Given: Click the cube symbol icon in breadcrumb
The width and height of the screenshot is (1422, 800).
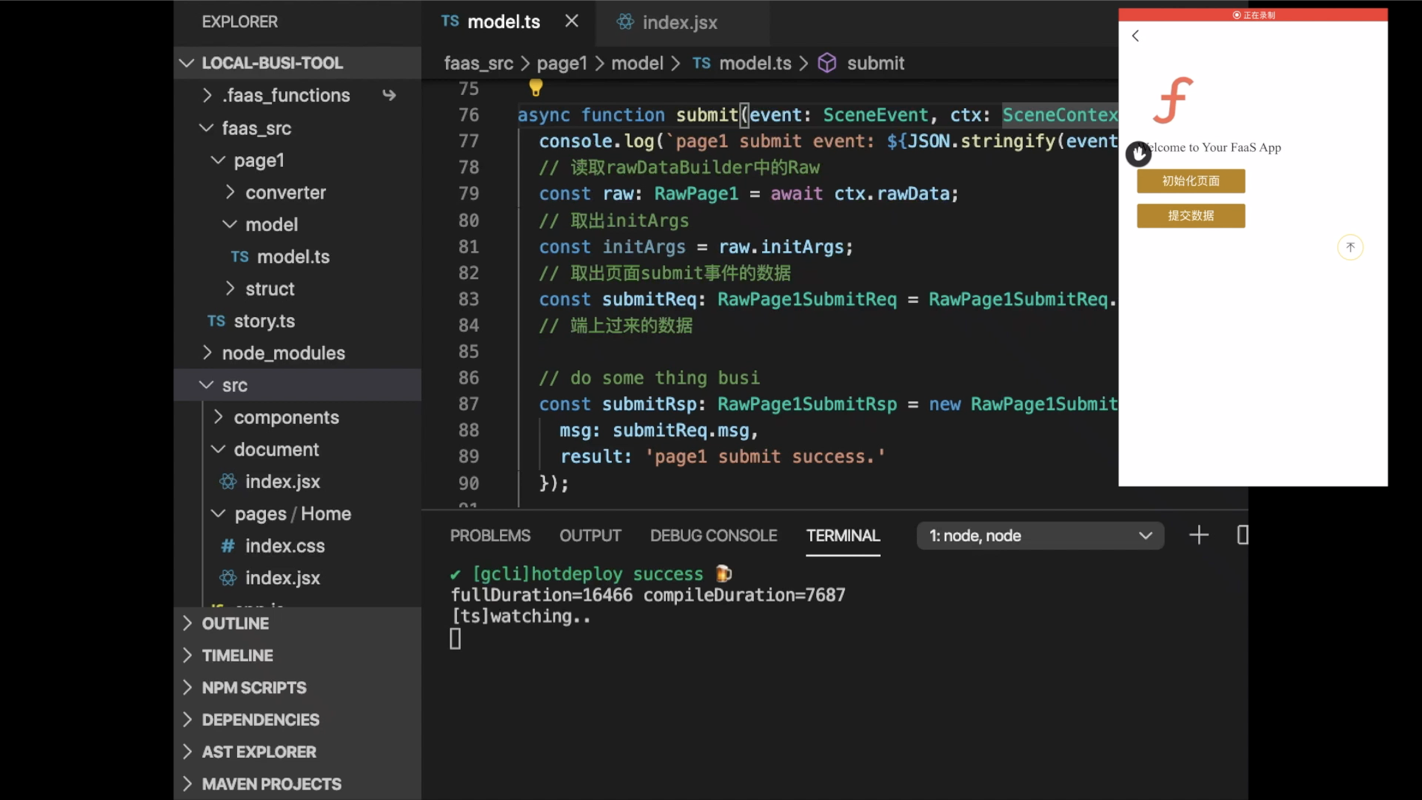Looking at the screenshot, I should (827, 63).
